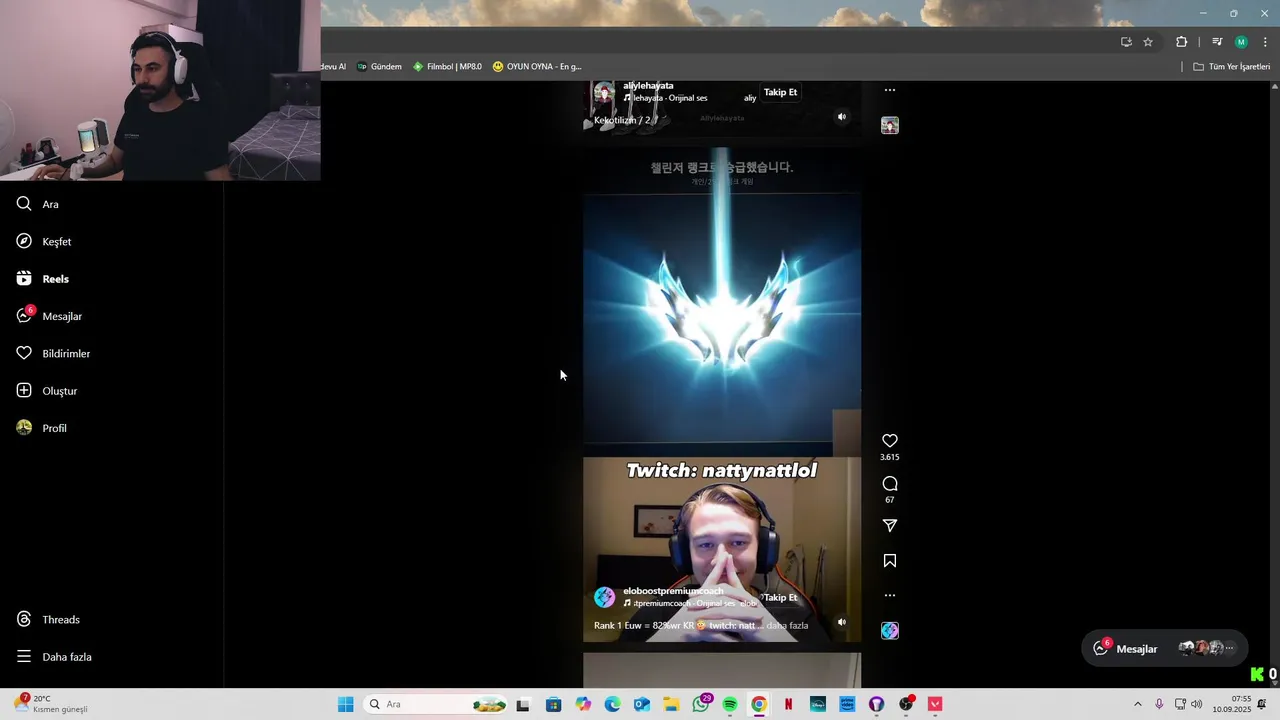The height and width of the screenshot is (720, 1280).
Task: Open Windows Start menu
Action: click(x=345, y=704)
